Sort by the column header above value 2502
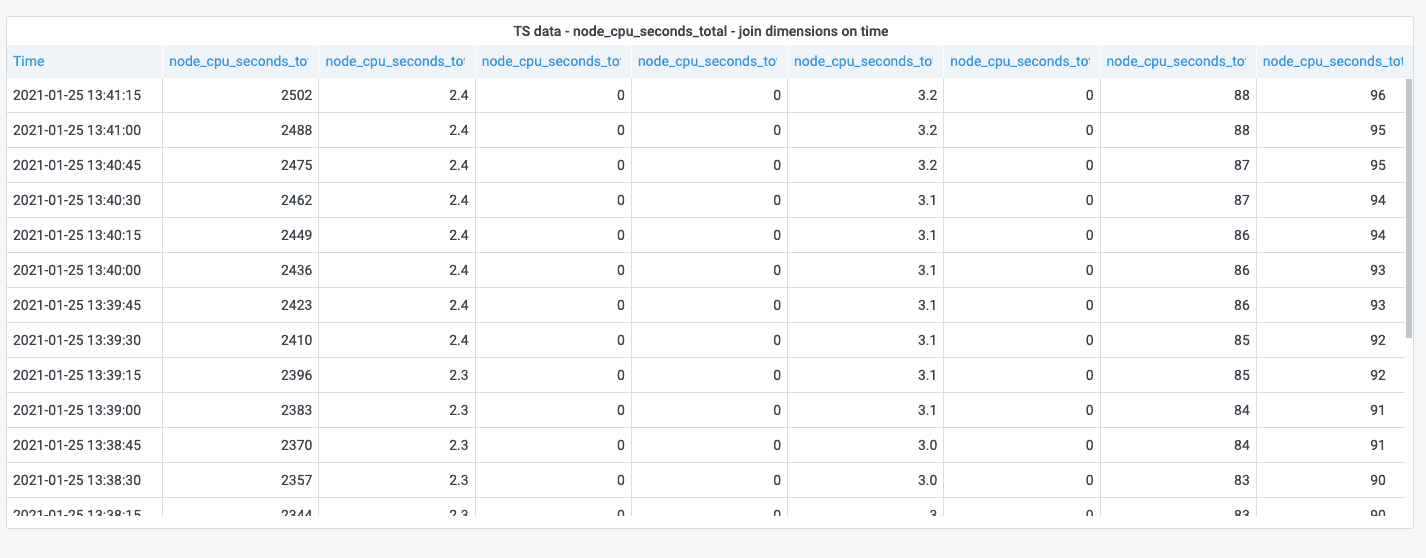 (238, 61)
